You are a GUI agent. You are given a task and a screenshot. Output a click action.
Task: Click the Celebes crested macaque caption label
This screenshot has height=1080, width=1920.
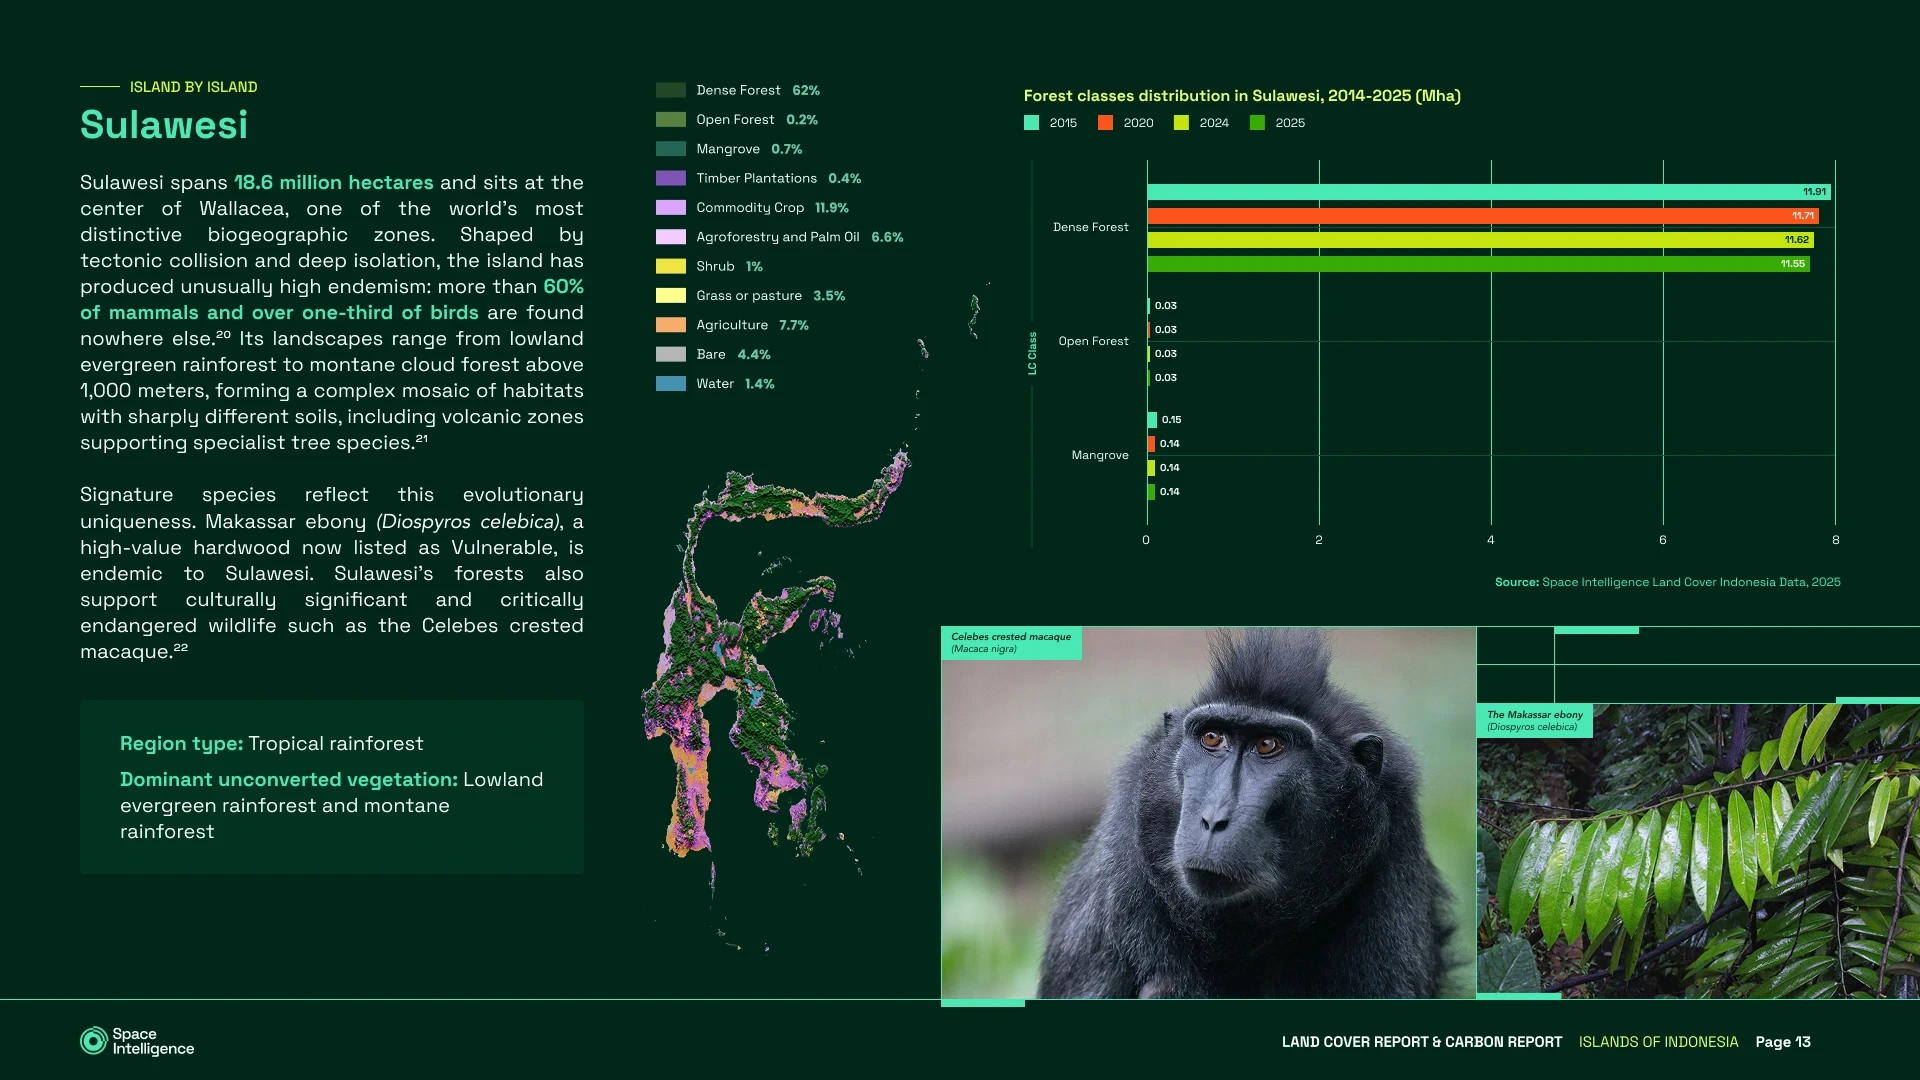(x=1010, y=642)
